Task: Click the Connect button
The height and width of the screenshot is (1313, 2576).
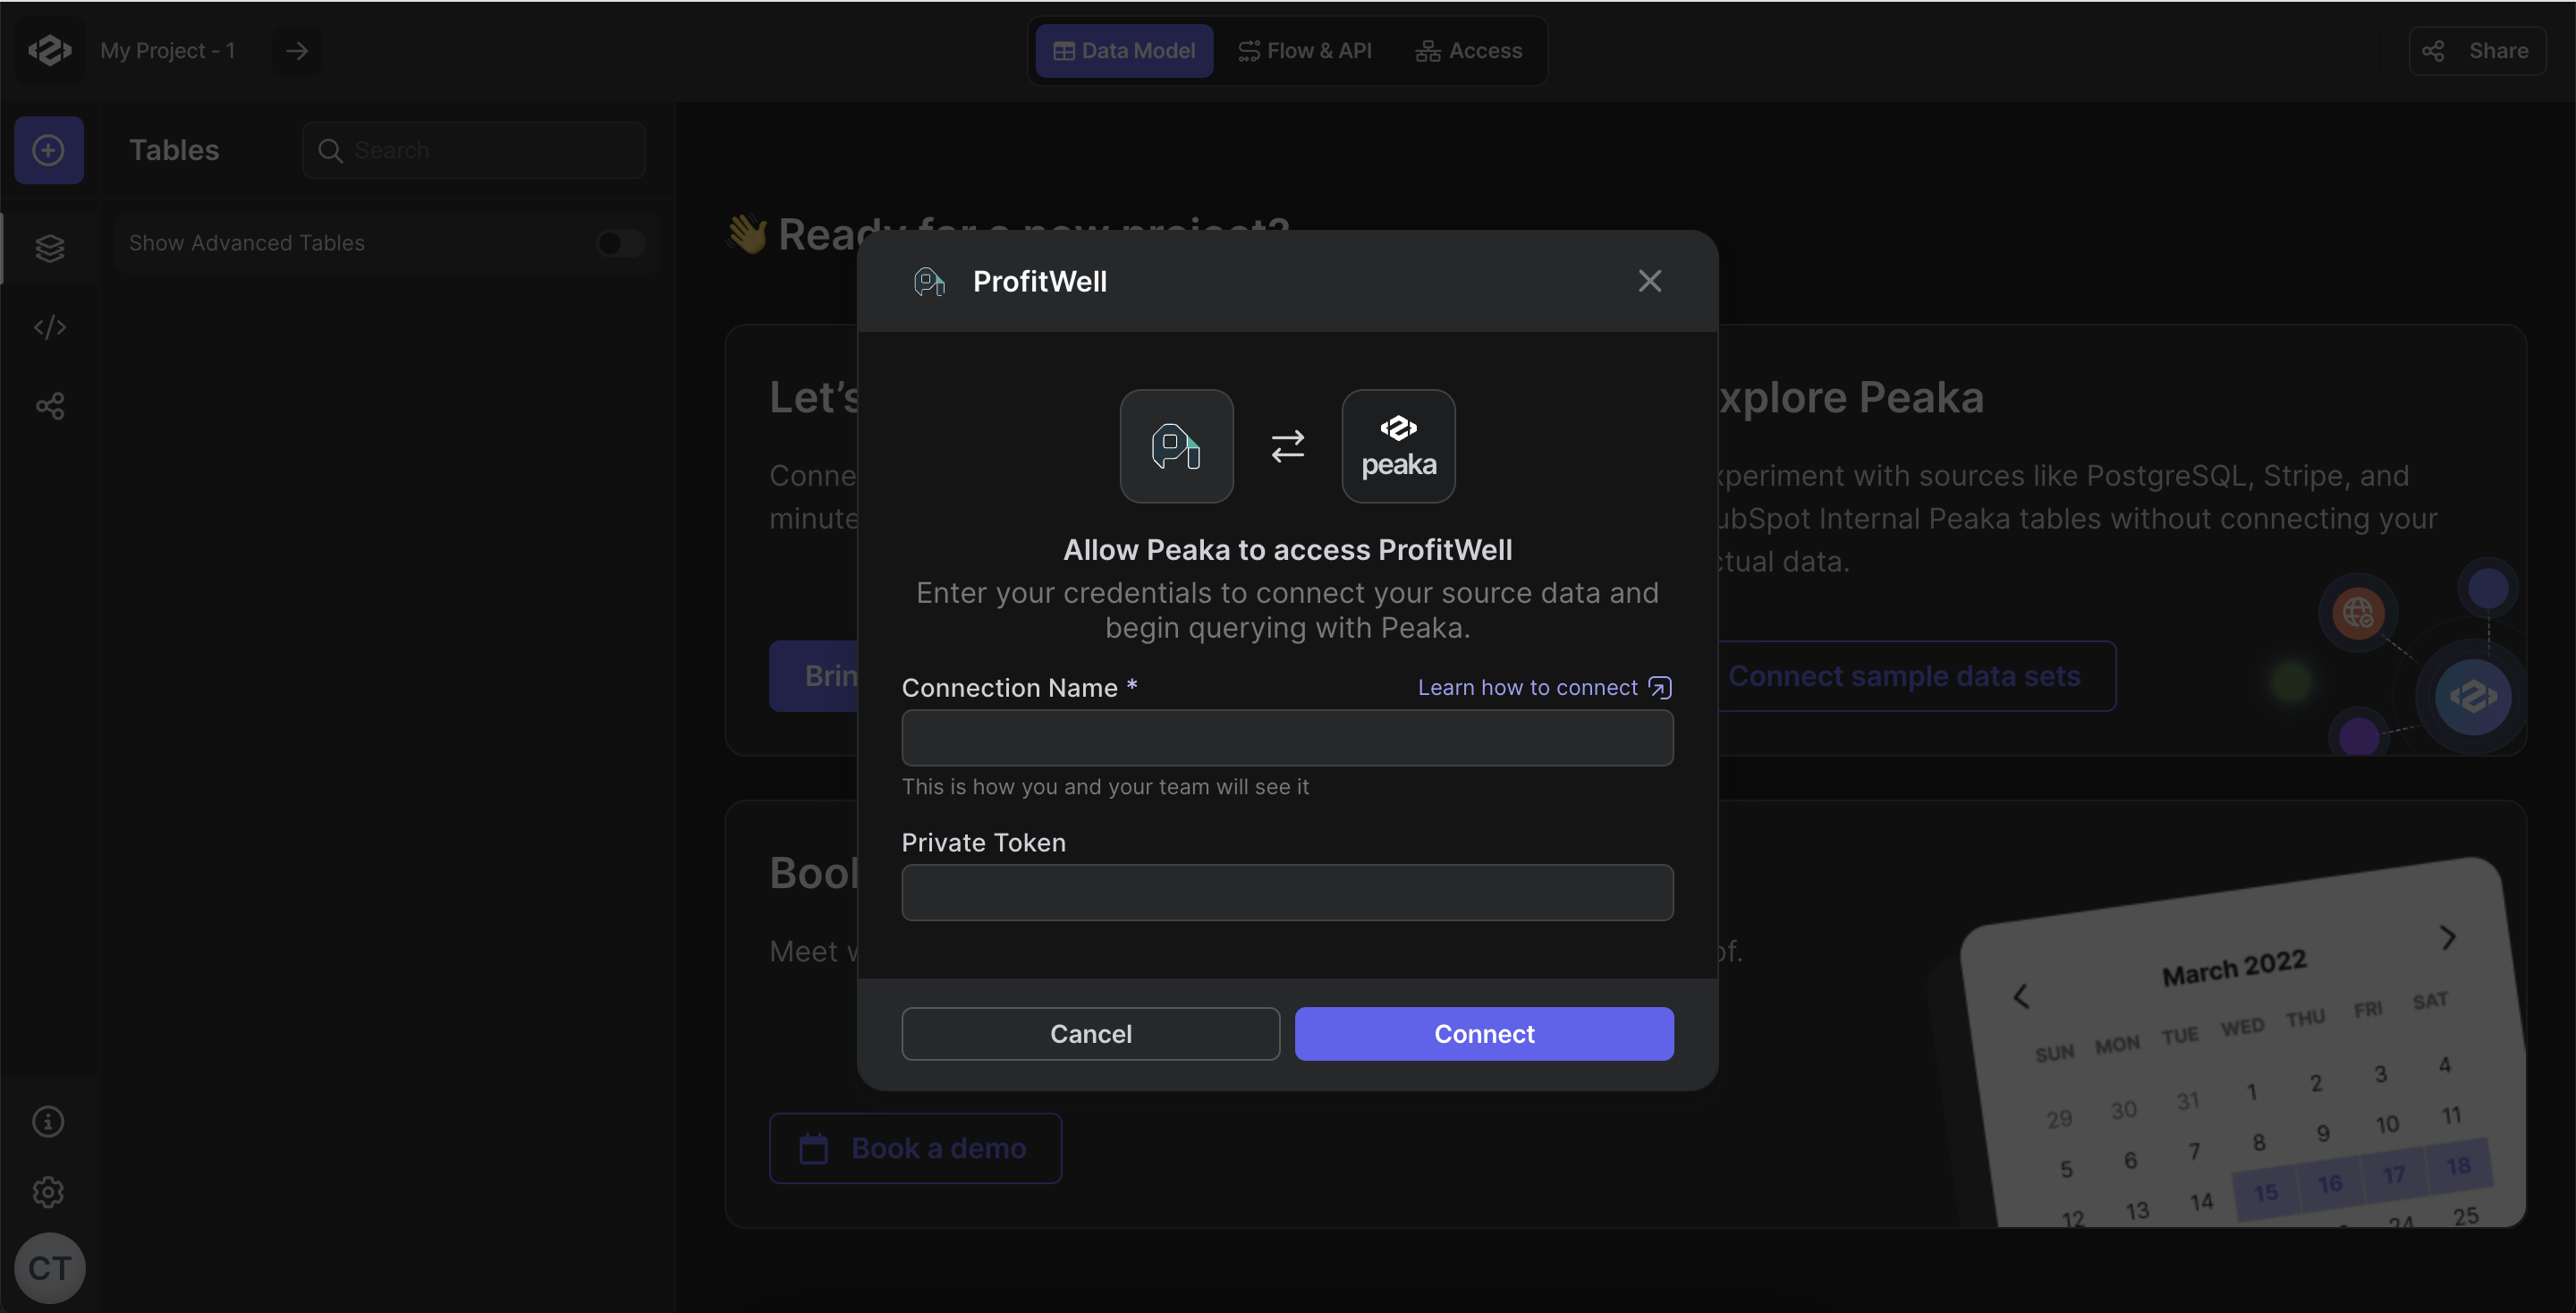Action: coord(1484,1033)
